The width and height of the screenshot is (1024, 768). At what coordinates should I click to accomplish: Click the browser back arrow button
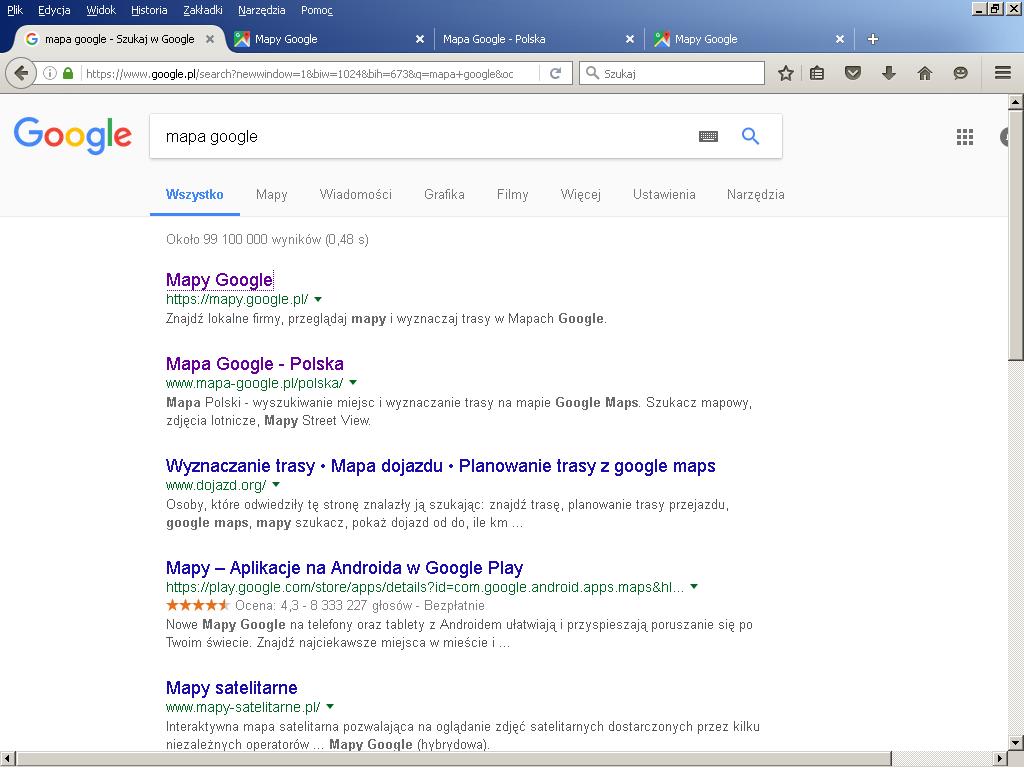tap(21, 73)
